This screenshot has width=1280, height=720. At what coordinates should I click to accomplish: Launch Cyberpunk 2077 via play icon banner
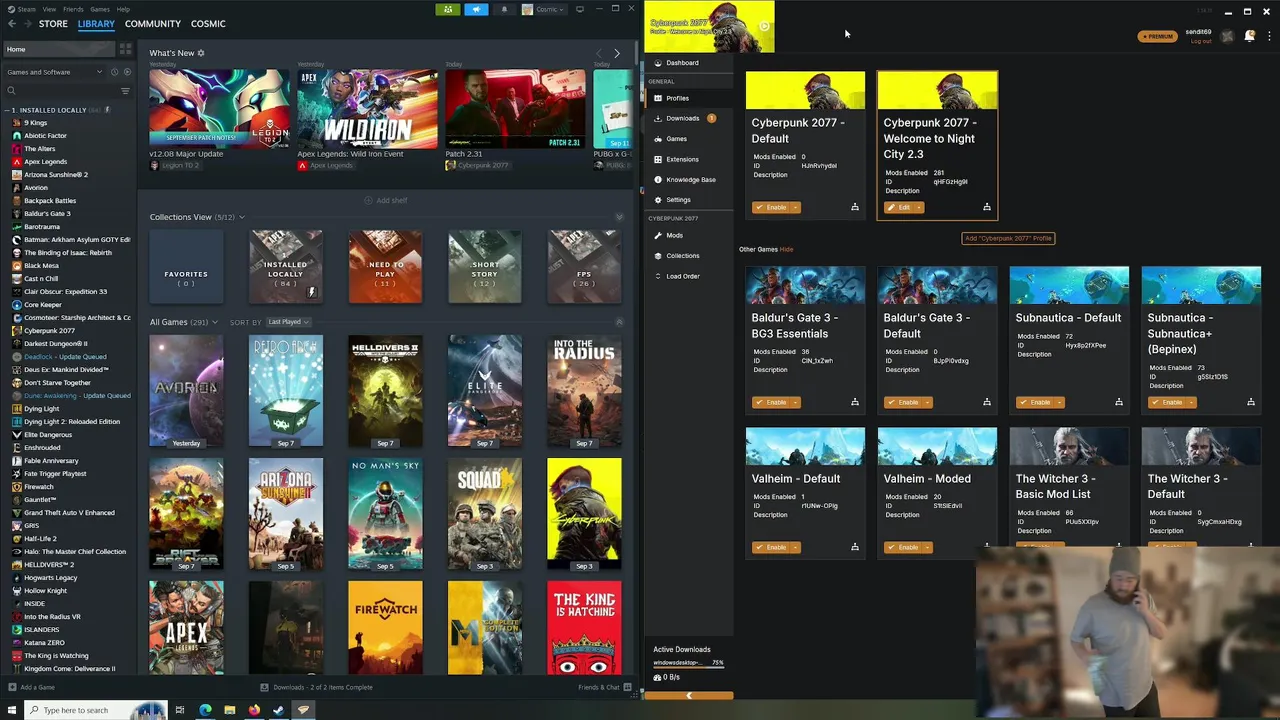click(764, 27)
